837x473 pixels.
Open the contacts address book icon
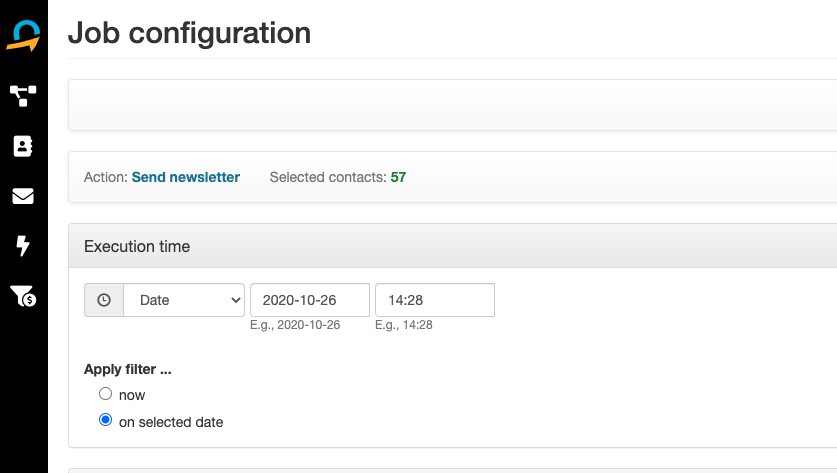coord(23,146)
